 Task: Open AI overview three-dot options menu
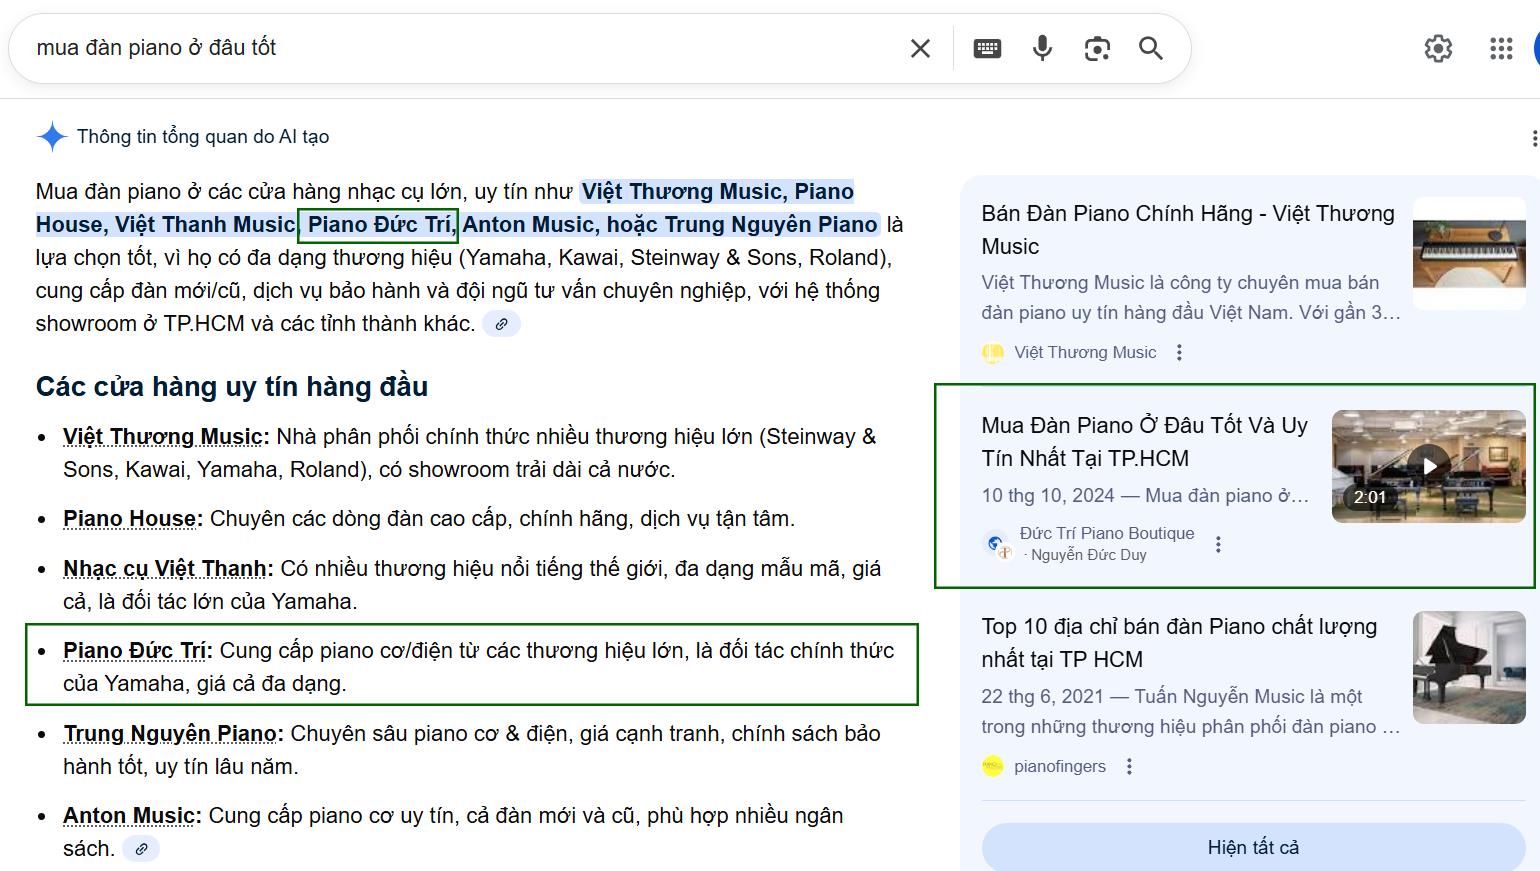click(1534, 138)
